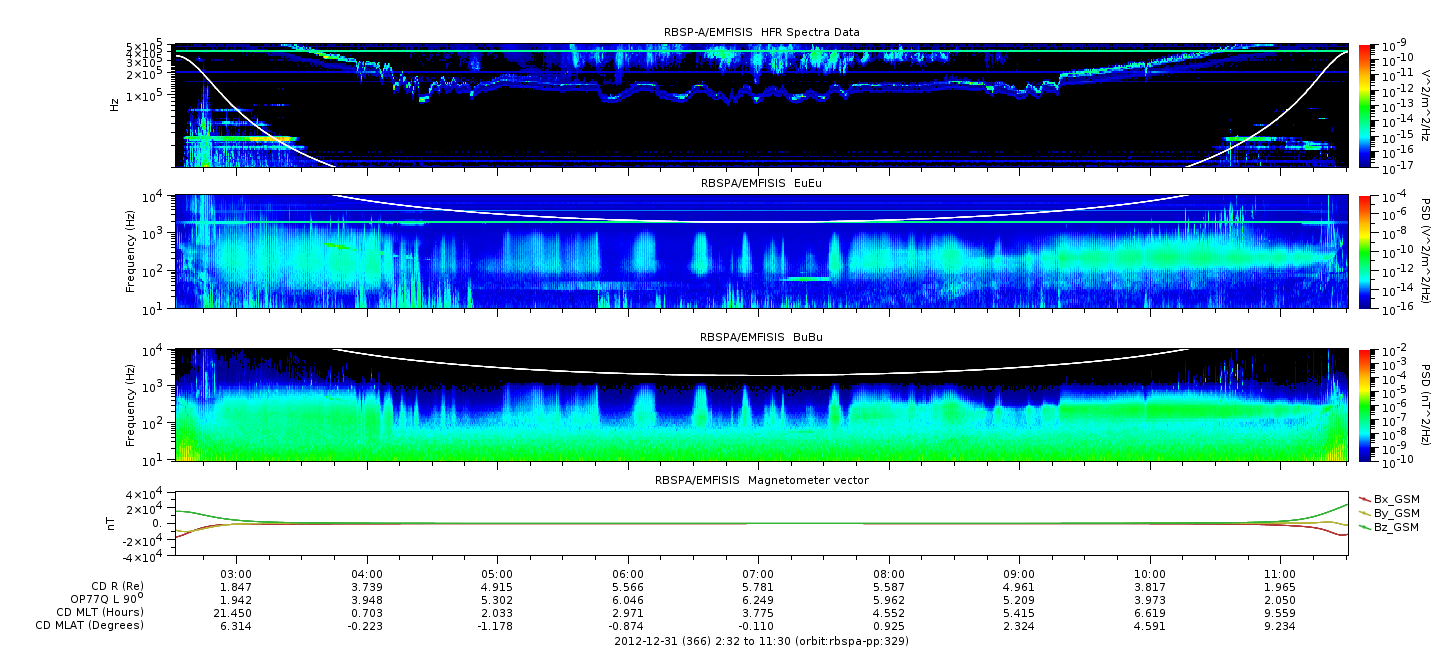The width and height of the screenshot is (1447, 658).
Task: Click the HFR Spectra color bar
Action: coord(1366,105)
